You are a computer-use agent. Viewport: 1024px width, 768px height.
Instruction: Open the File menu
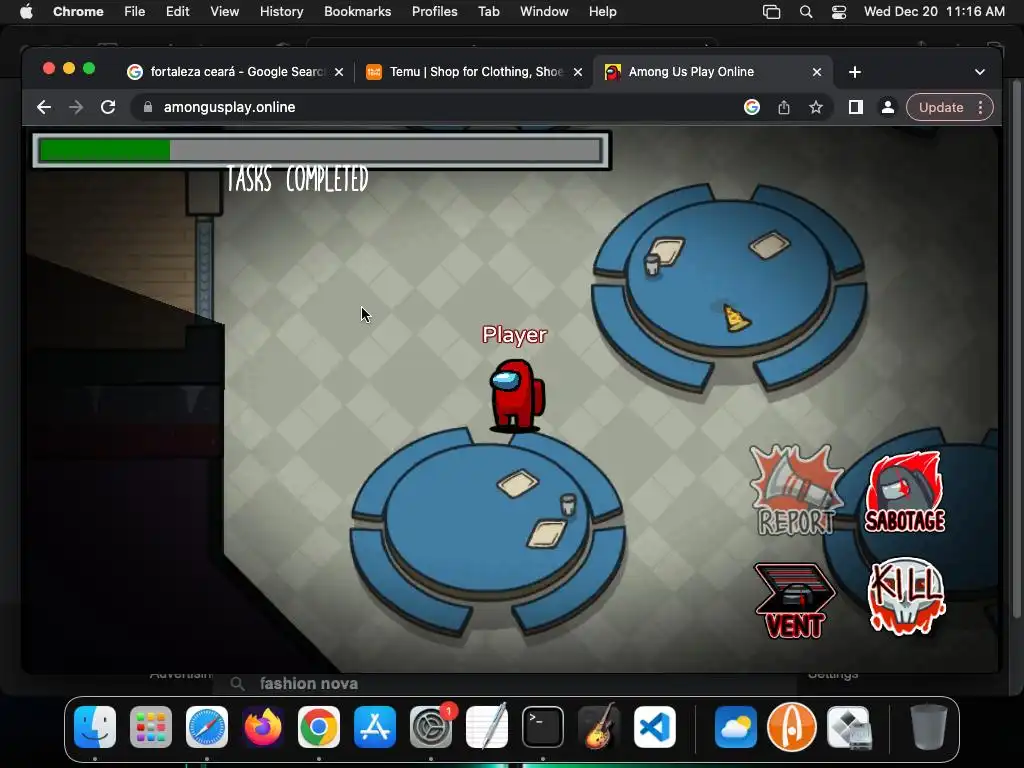135,11
